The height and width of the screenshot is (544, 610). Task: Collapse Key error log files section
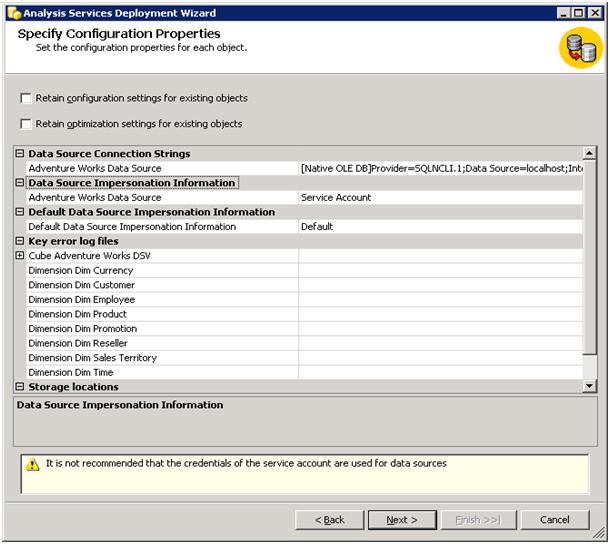point(19,241)
